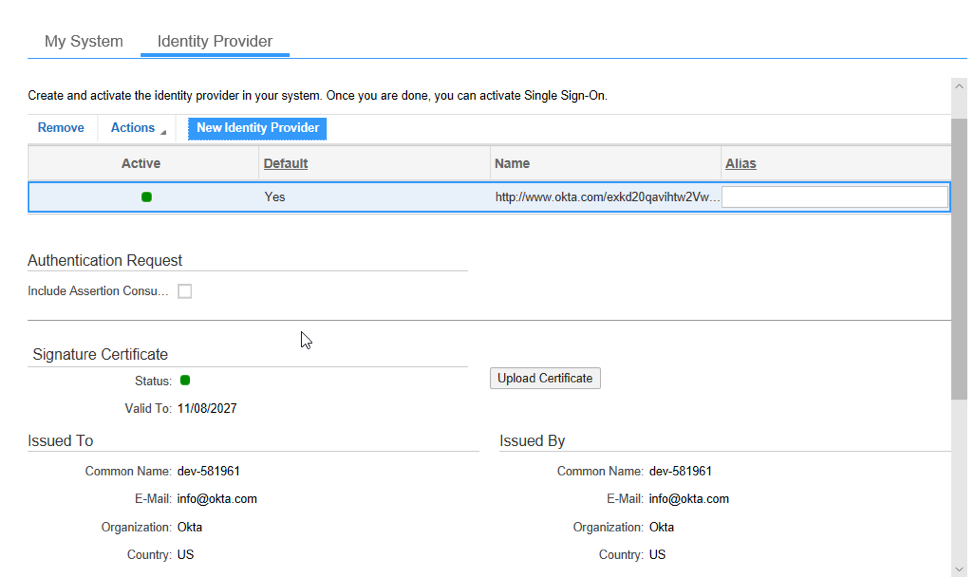Click the info@okta.com email under Issued By

[689, 498]
